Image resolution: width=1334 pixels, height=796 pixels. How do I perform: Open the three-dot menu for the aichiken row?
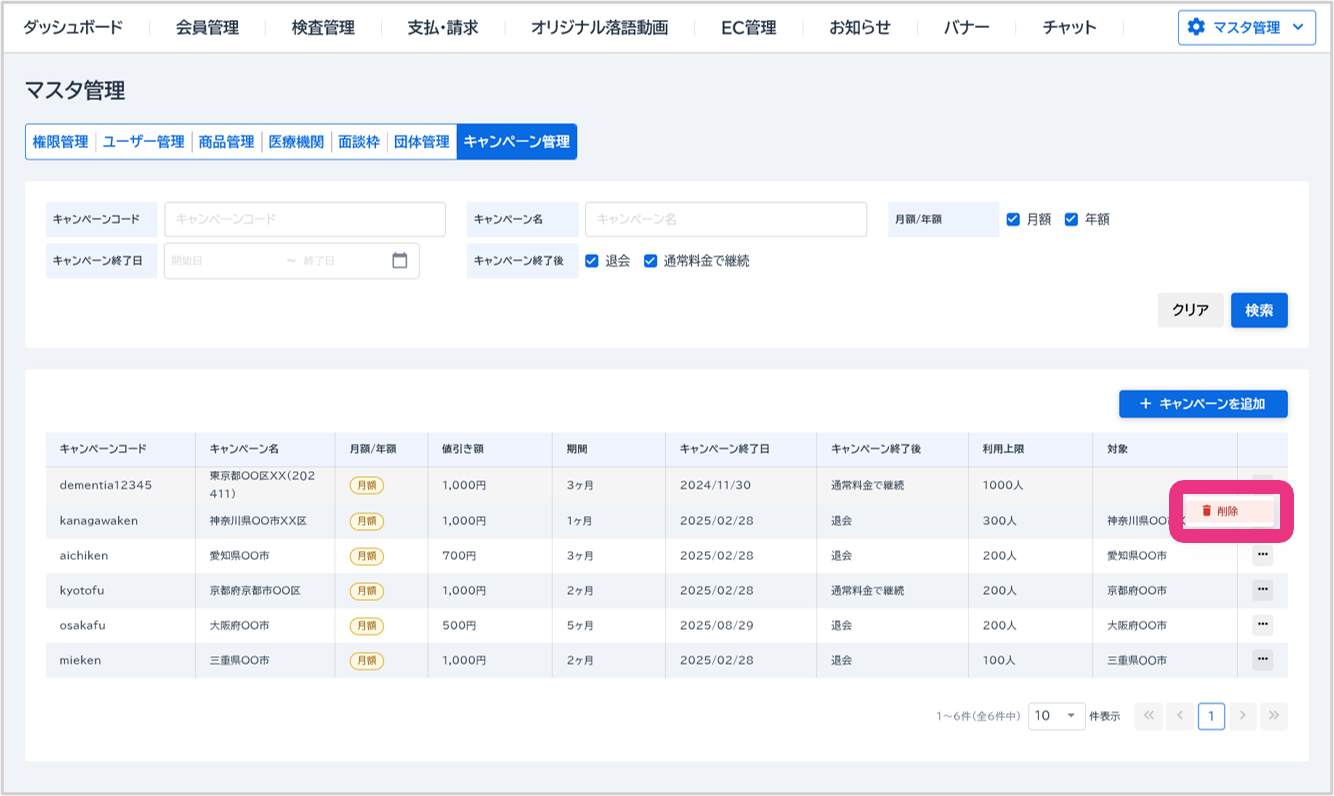tap(1262, 555)
